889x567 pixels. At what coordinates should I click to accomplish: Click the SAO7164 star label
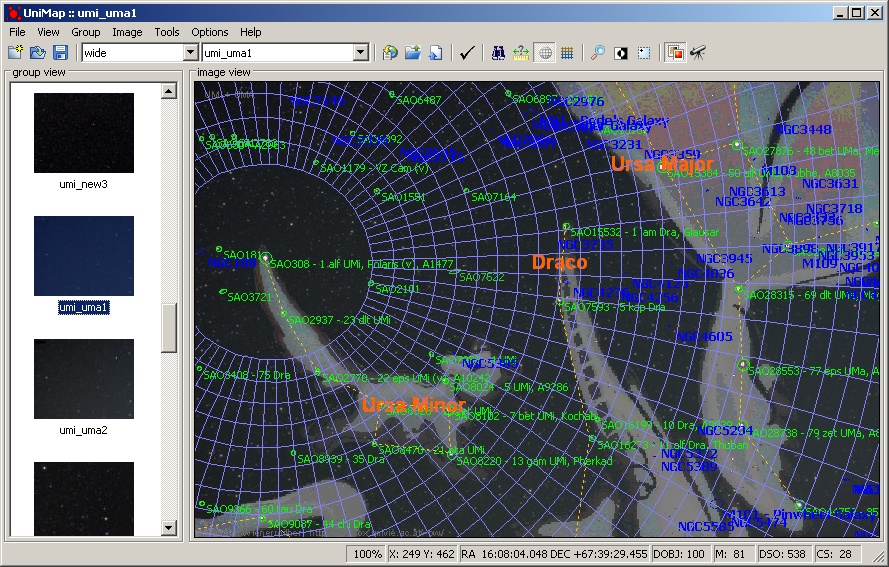click(494, 197)
